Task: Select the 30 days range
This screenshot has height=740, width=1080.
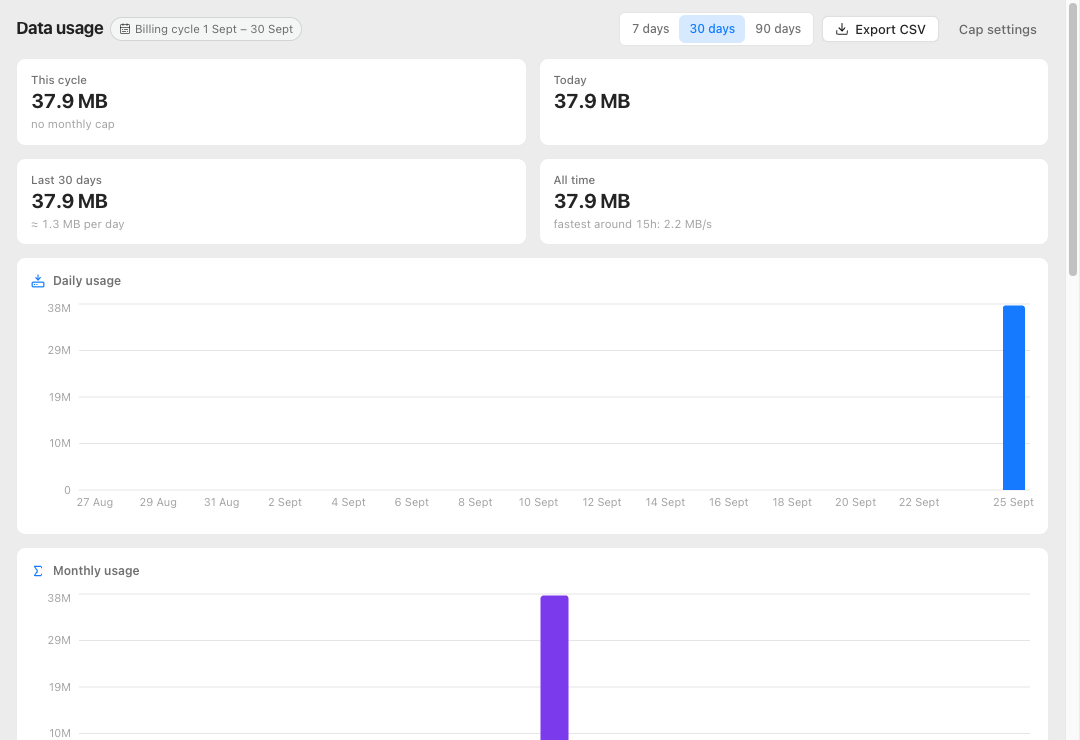Action: 712,29
